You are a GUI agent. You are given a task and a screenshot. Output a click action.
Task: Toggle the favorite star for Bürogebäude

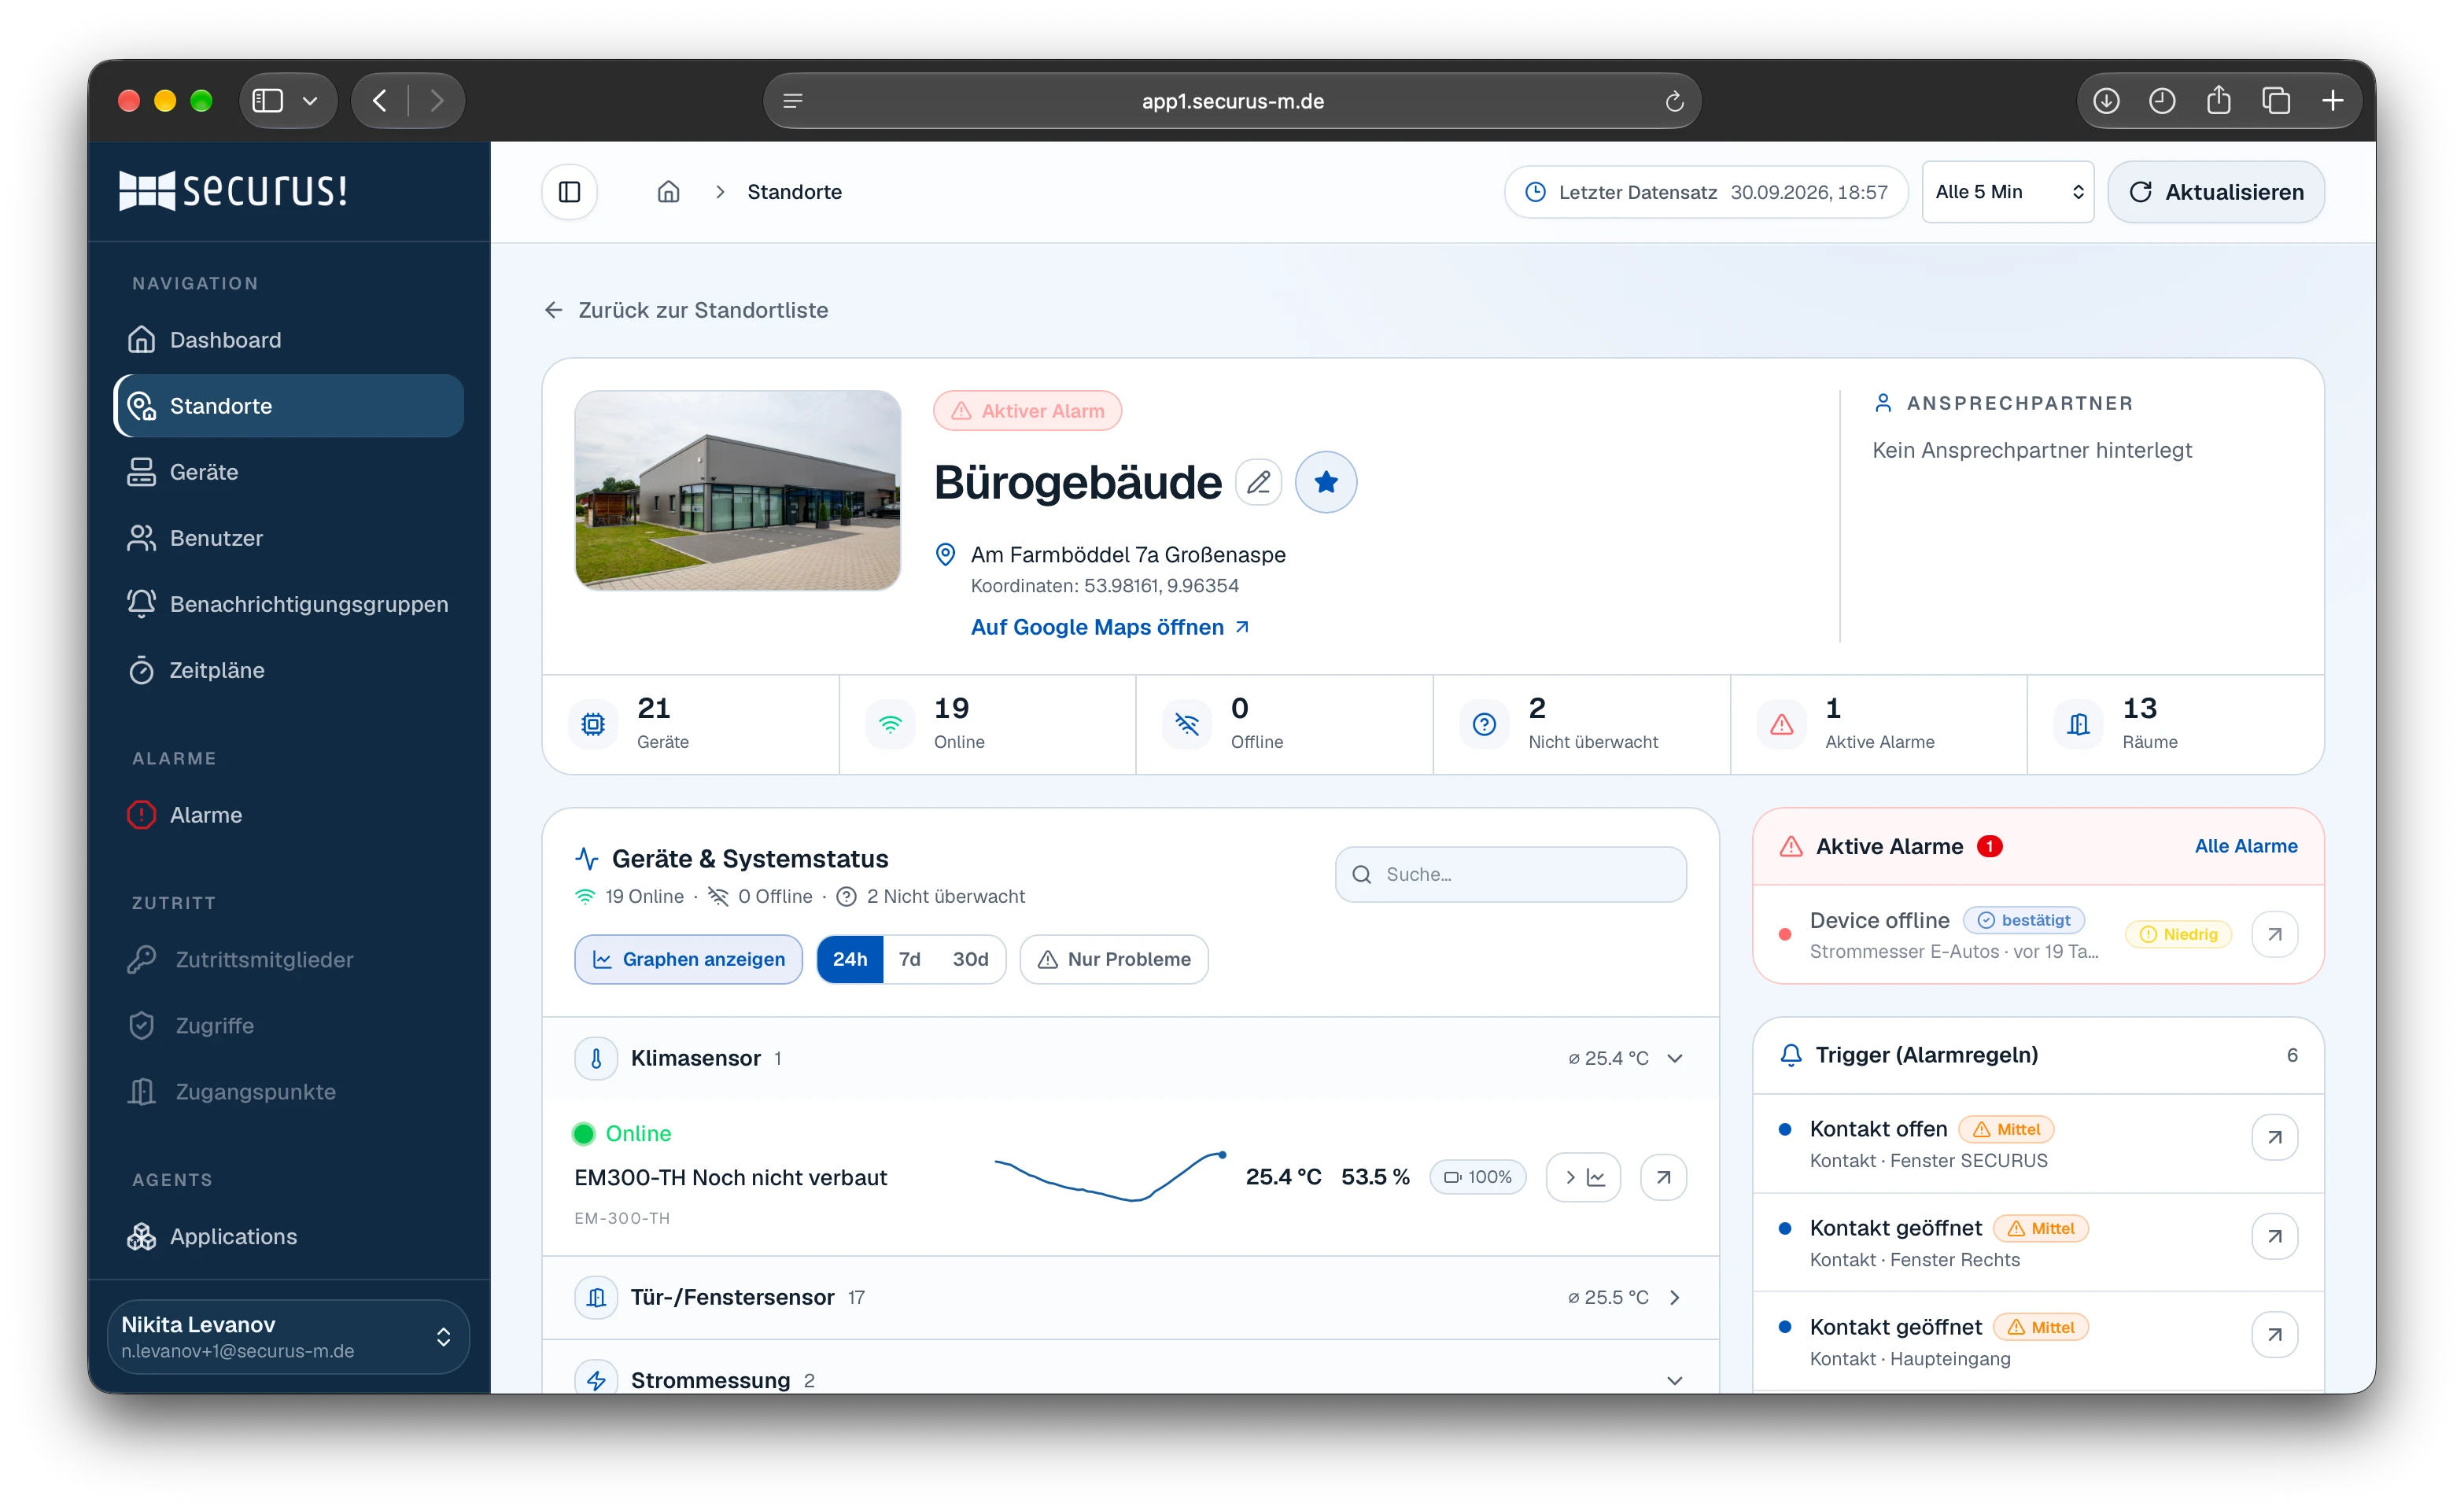point(1325,483)
